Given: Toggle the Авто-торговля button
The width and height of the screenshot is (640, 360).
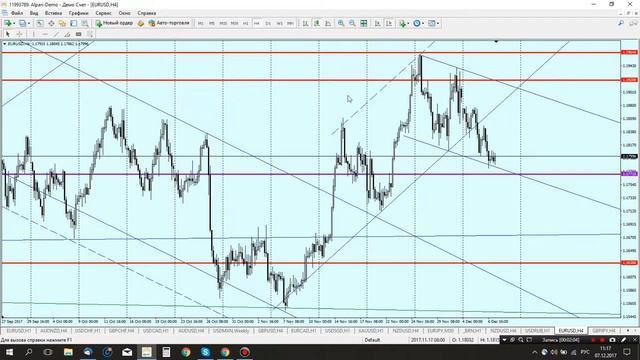Looking at the screenshot, I should coord(169,23).
